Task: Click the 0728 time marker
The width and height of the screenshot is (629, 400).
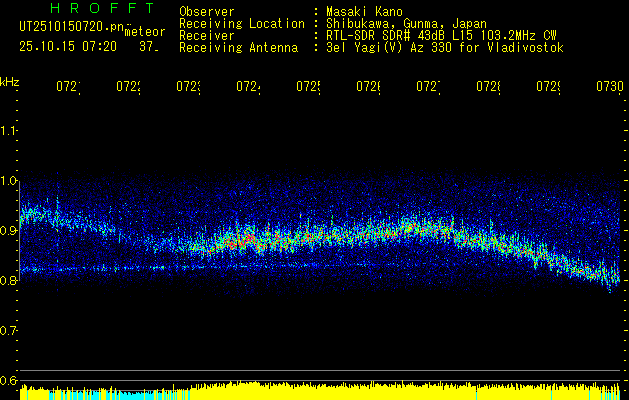Action: [x=489, y=87]
